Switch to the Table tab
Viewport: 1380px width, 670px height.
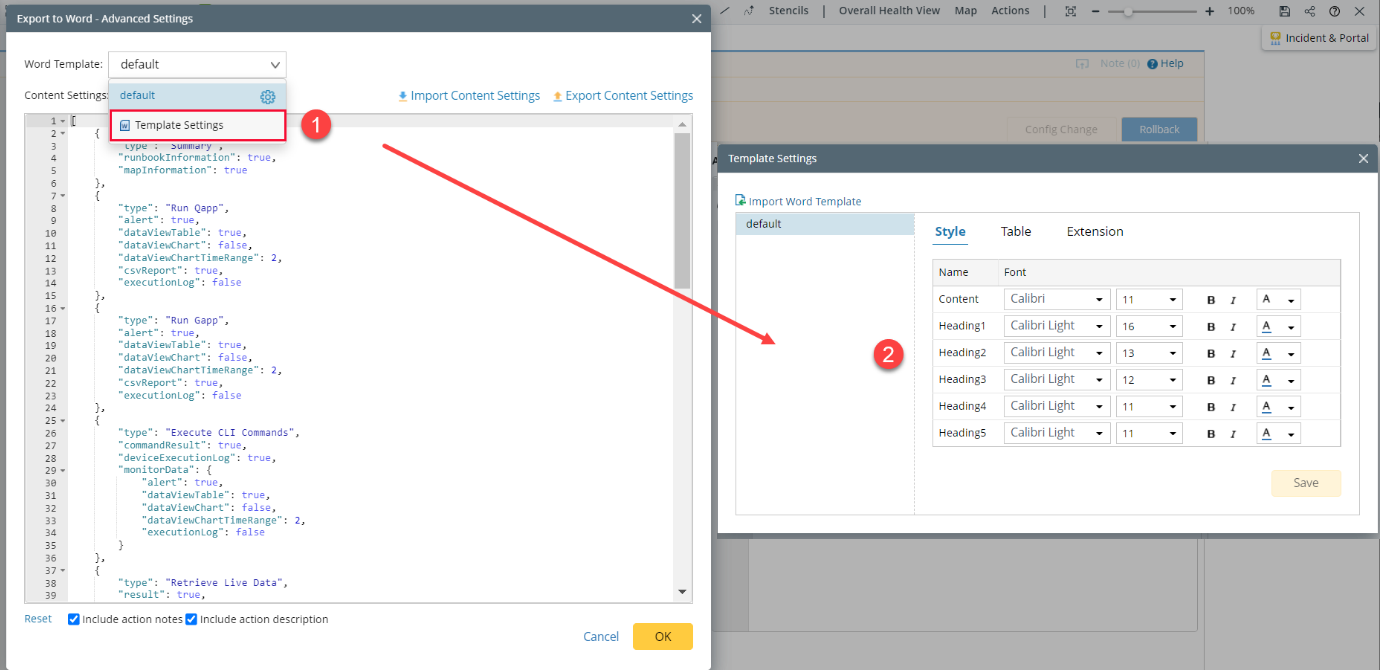pos(1015,231)
